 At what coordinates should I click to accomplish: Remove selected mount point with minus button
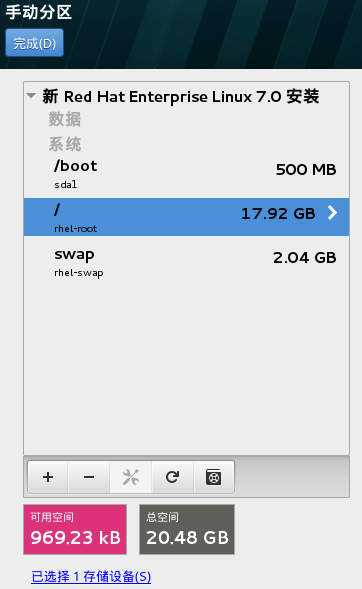(x=89, y=477)
